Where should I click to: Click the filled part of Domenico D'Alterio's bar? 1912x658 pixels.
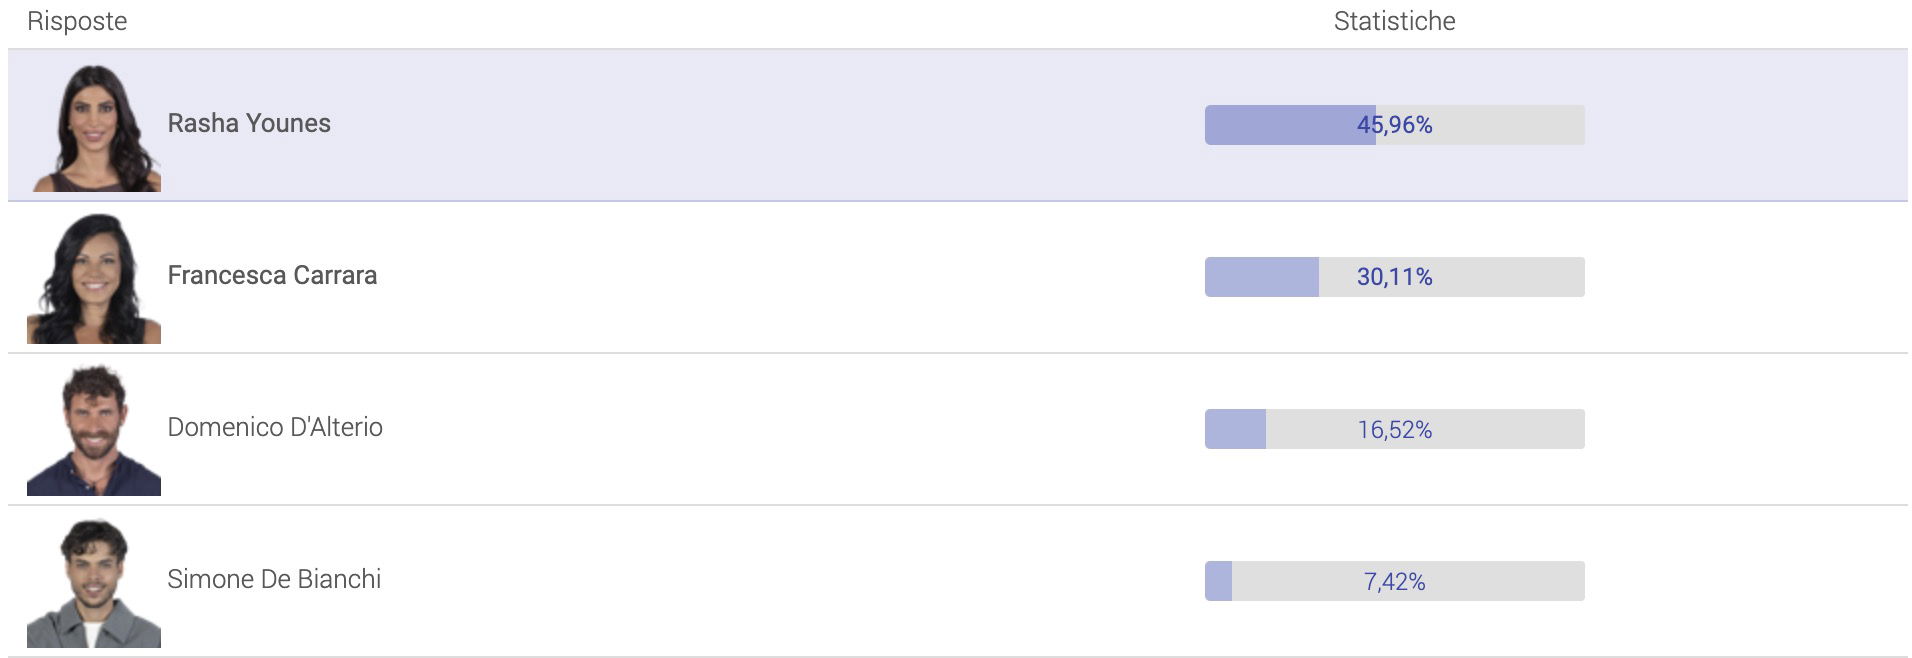point(1235,429)
